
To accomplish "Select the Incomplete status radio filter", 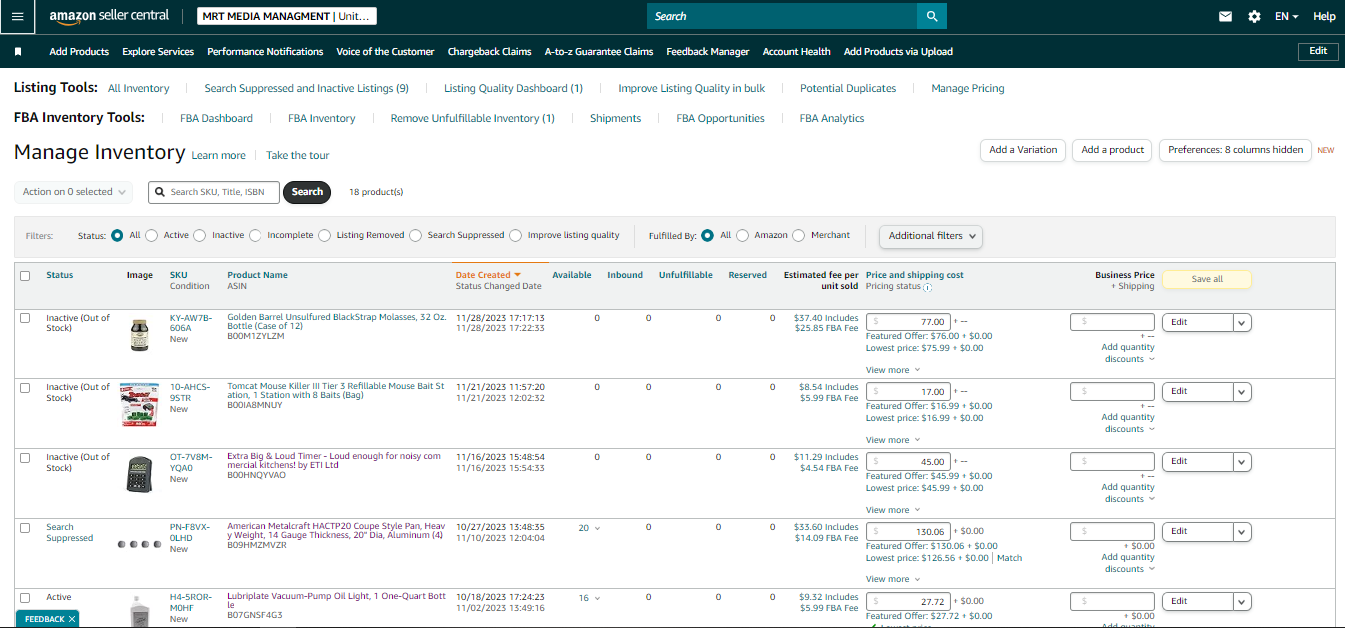I will tap(255, 236).
